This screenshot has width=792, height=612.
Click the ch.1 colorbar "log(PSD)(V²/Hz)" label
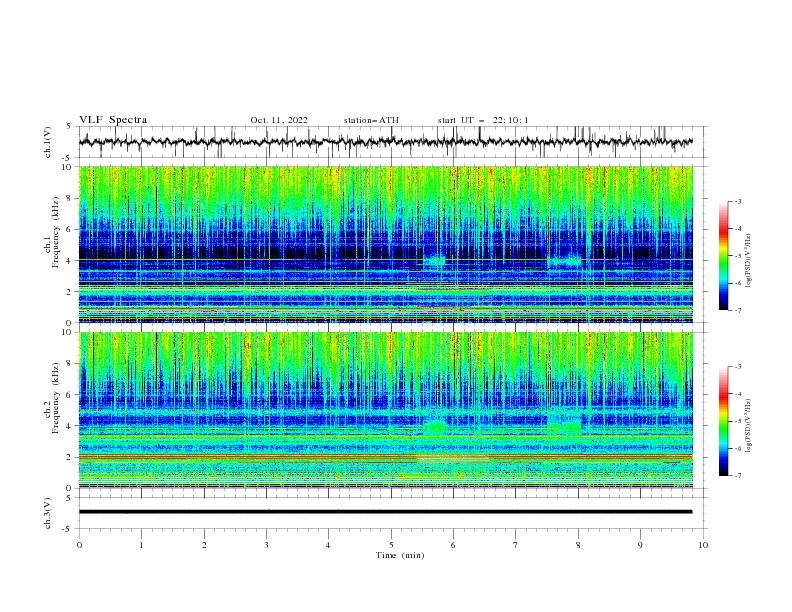coord(749,261)
